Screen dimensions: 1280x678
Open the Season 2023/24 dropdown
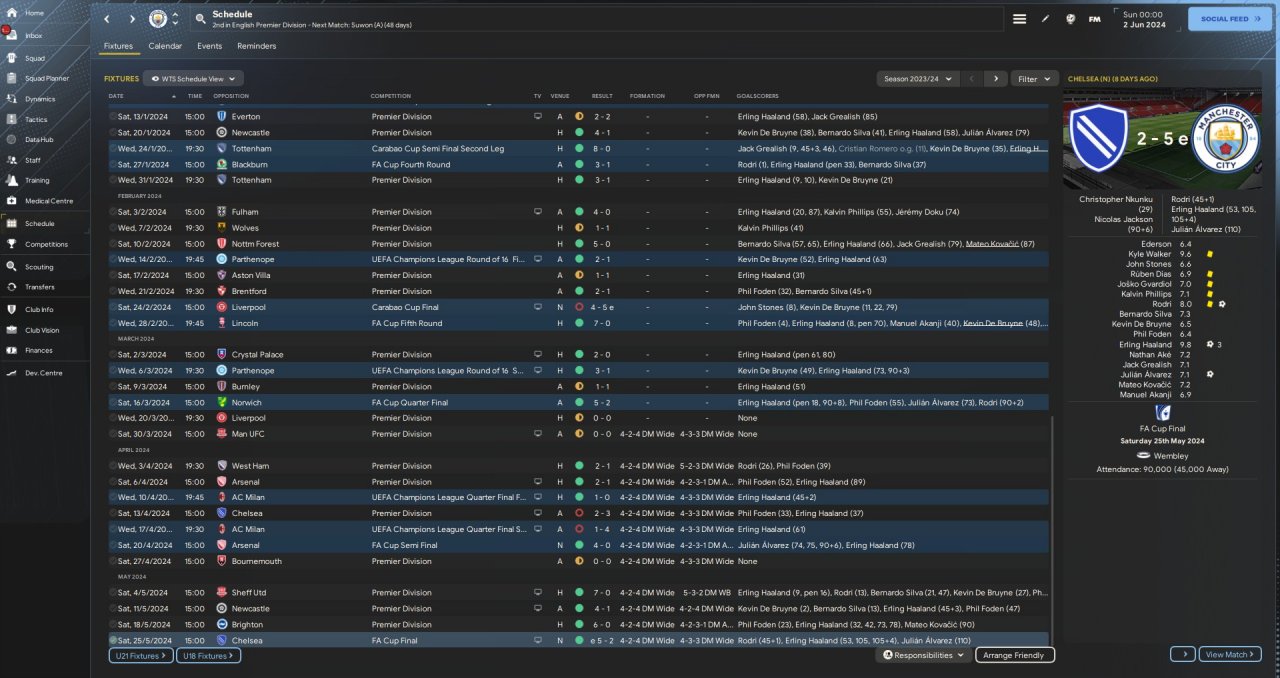tap(917, 78)
